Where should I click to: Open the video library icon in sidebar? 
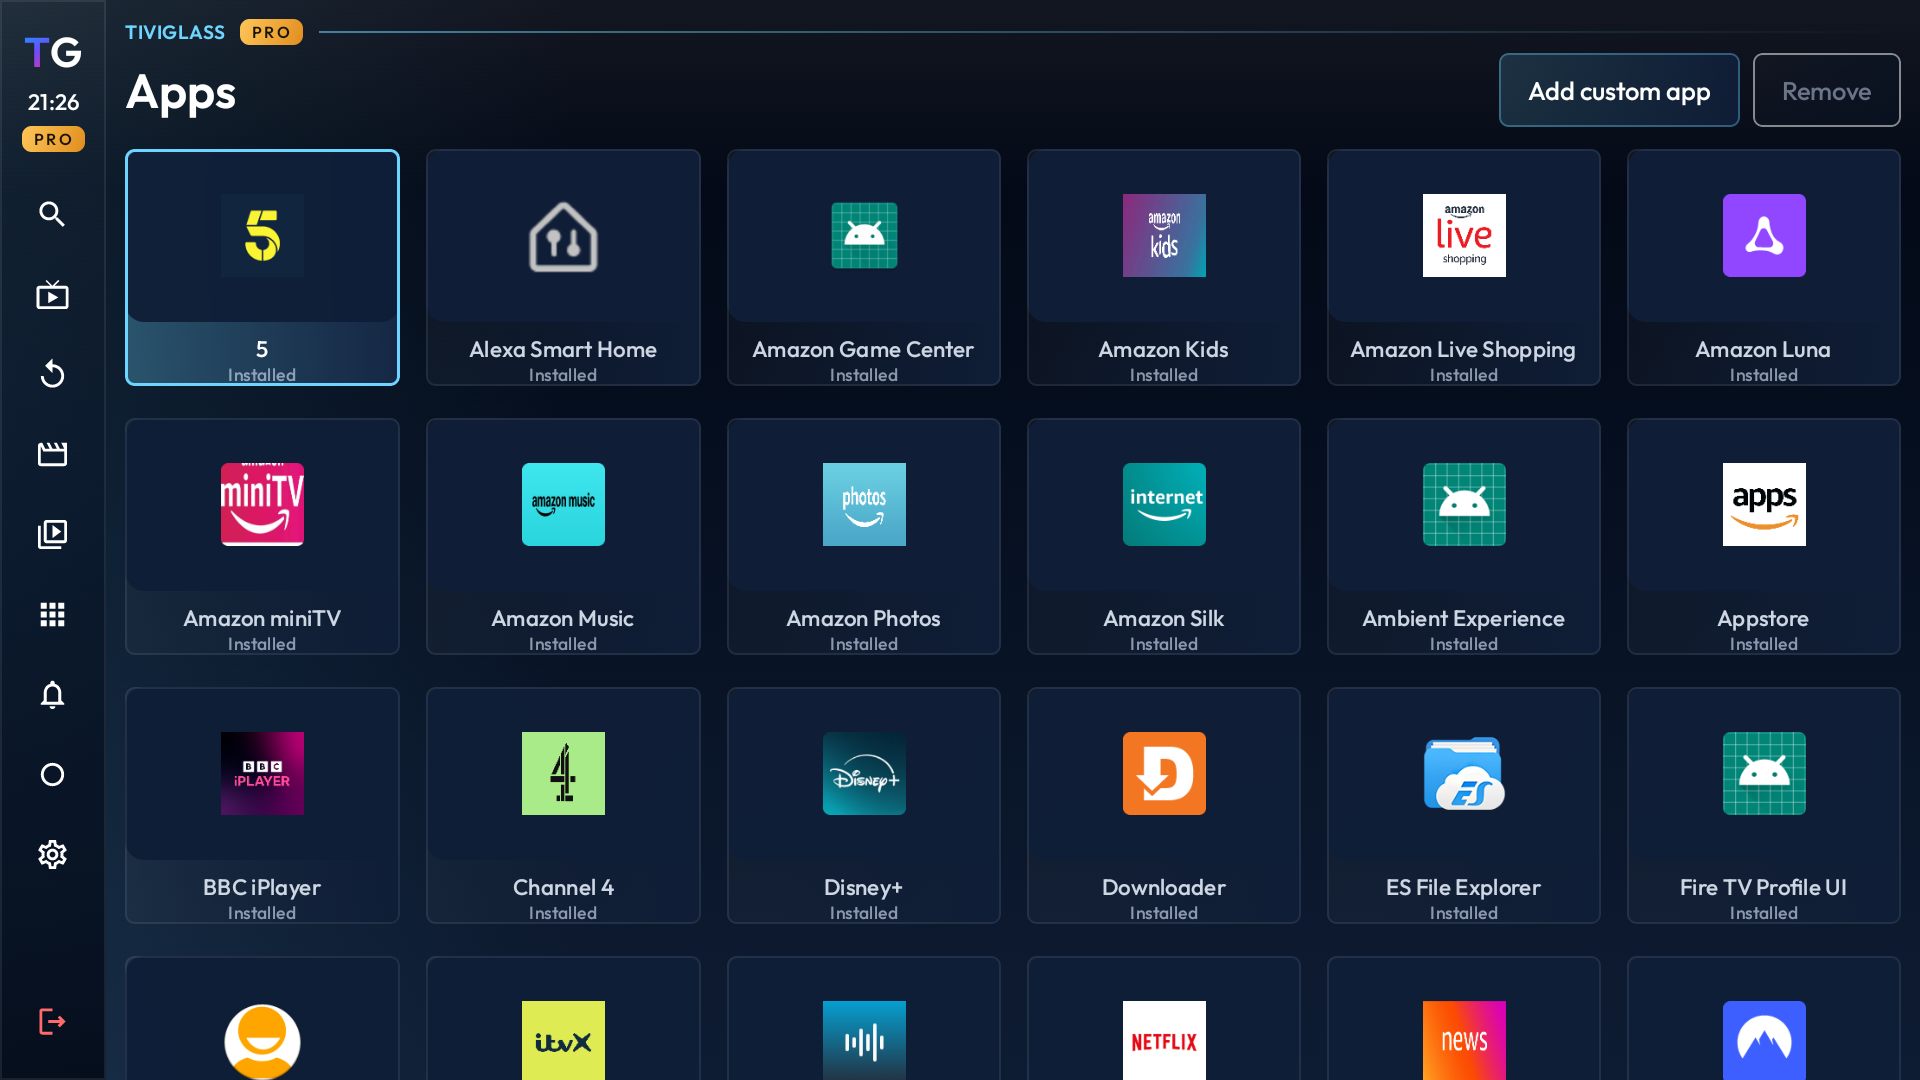[x=52, y=534]
